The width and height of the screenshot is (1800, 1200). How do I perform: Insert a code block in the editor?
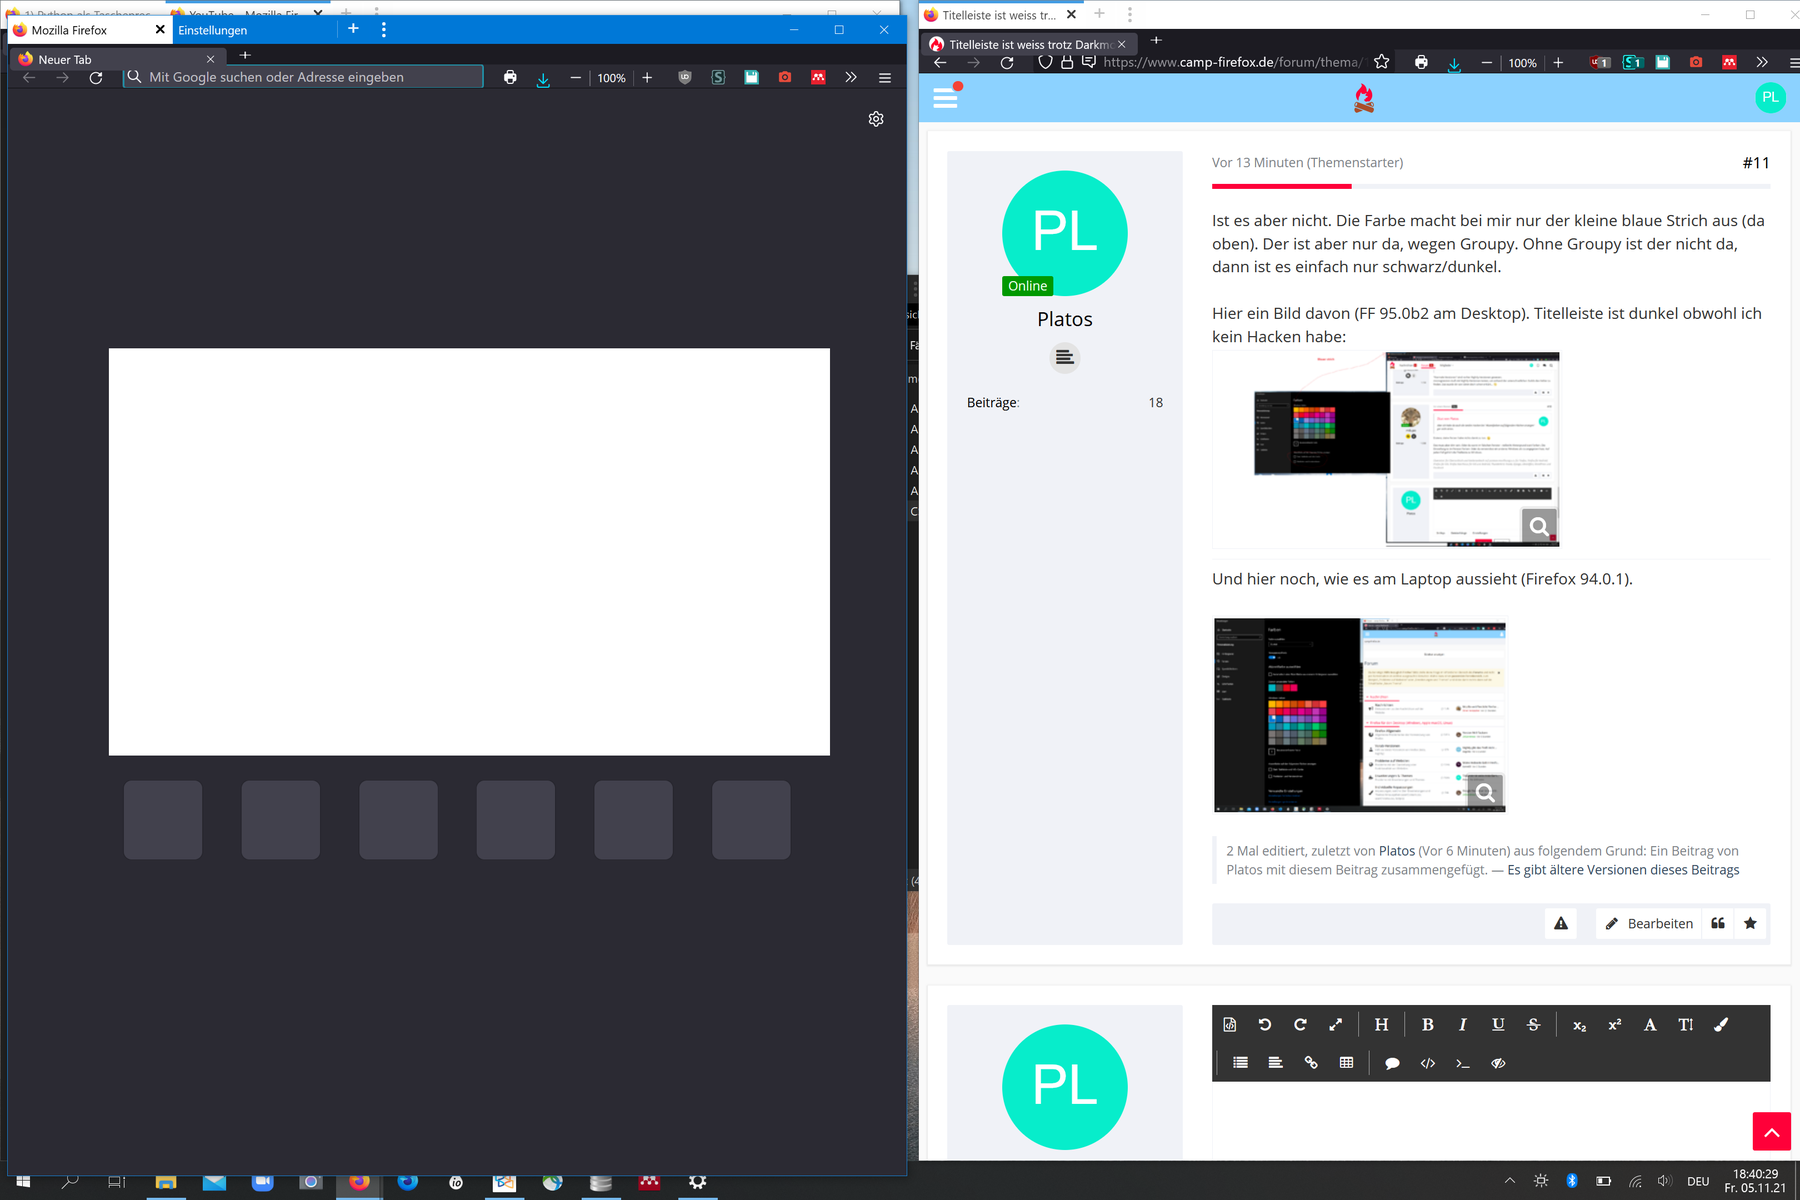point(1428,1063)
